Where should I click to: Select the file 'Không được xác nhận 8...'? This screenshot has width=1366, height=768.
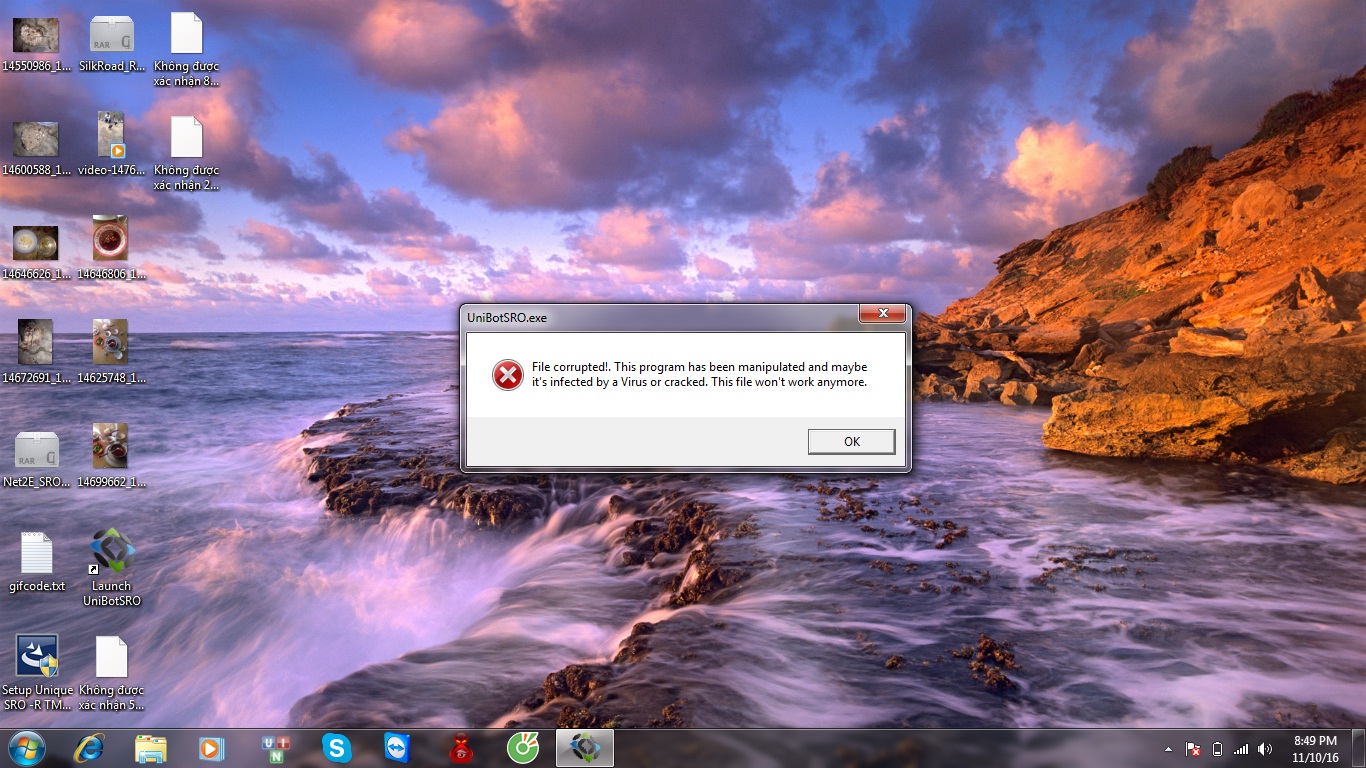pyautogui.click(x=187, y=50)
